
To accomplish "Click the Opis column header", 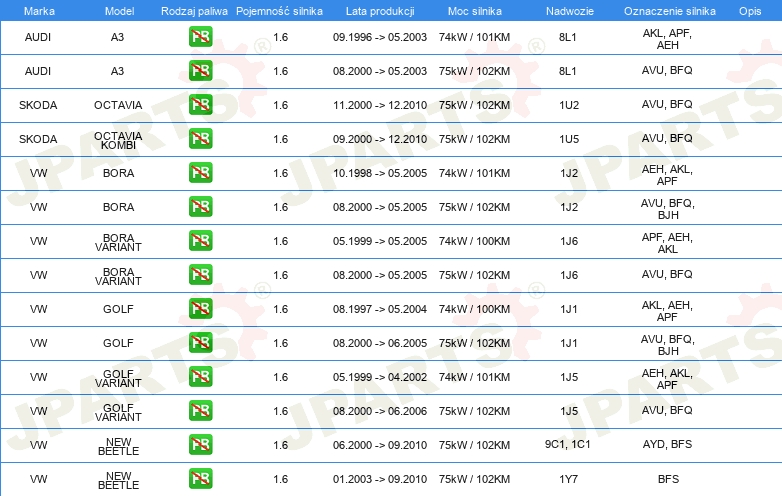I will click(750, 11).
